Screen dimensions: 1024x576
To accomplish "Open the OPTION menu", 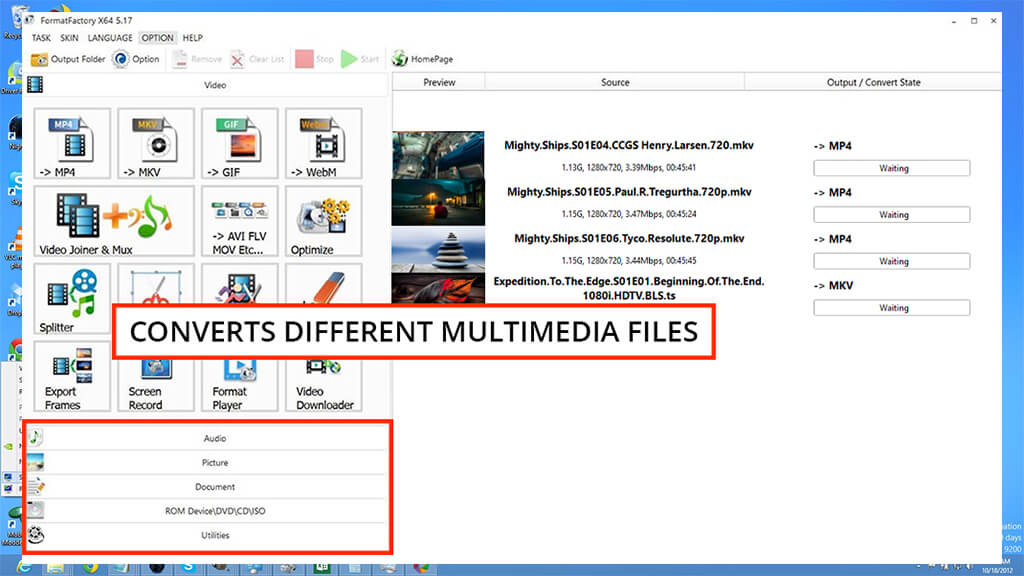I will coord(157,38).
